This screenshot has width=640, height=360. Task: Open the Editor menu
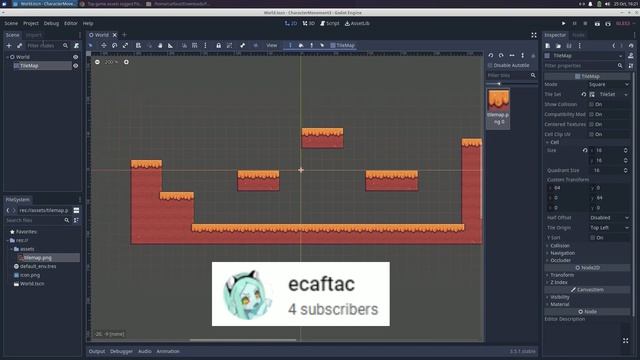point(71,24)
